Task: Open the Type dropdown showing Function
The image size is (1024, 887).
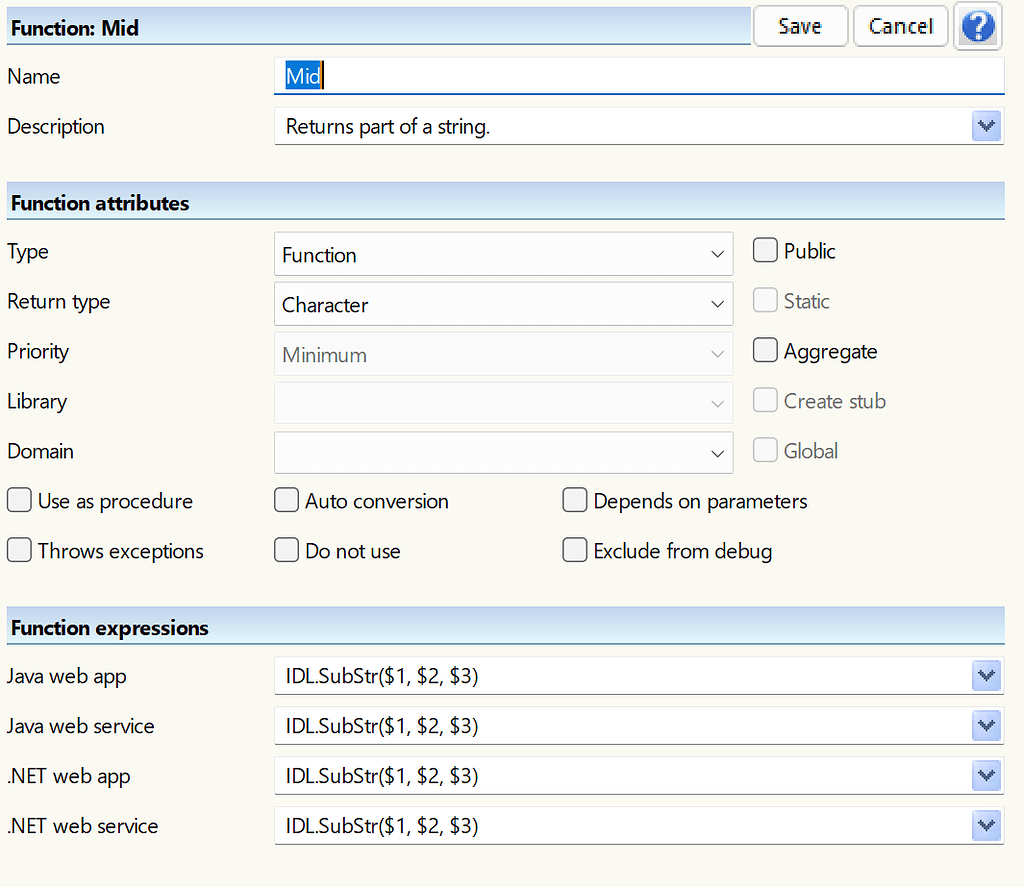Action: 503,254
